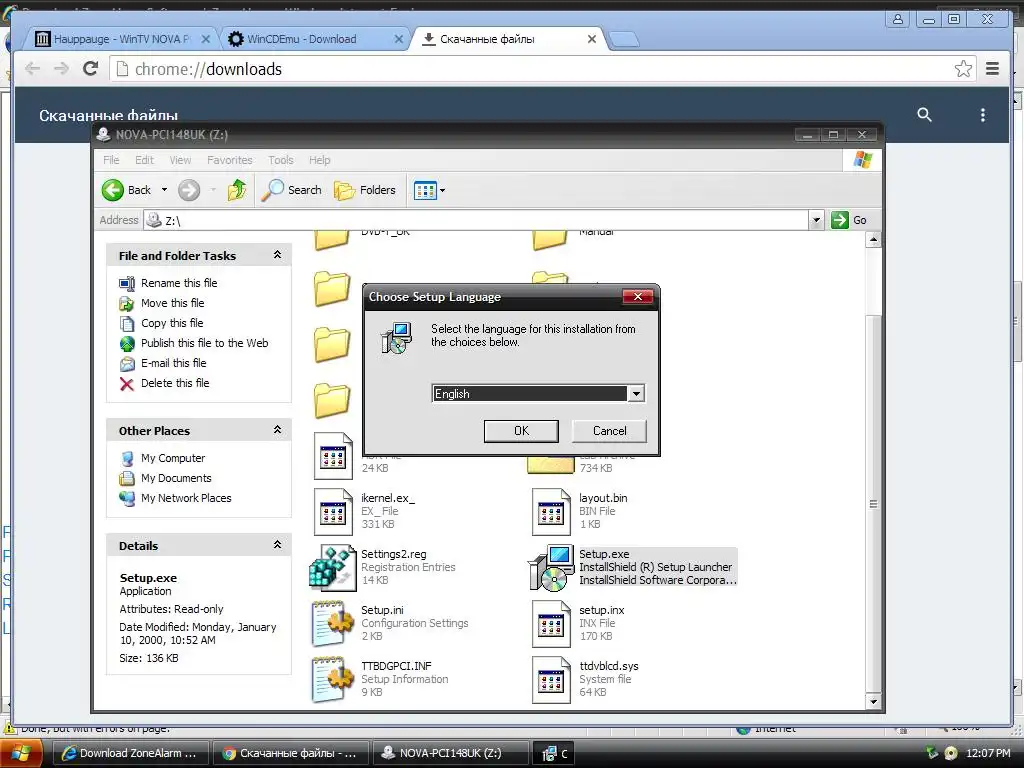This screenshot has width=1024, height=768.
Task: Collapse the Other Places panel
Action: point(277,430)
